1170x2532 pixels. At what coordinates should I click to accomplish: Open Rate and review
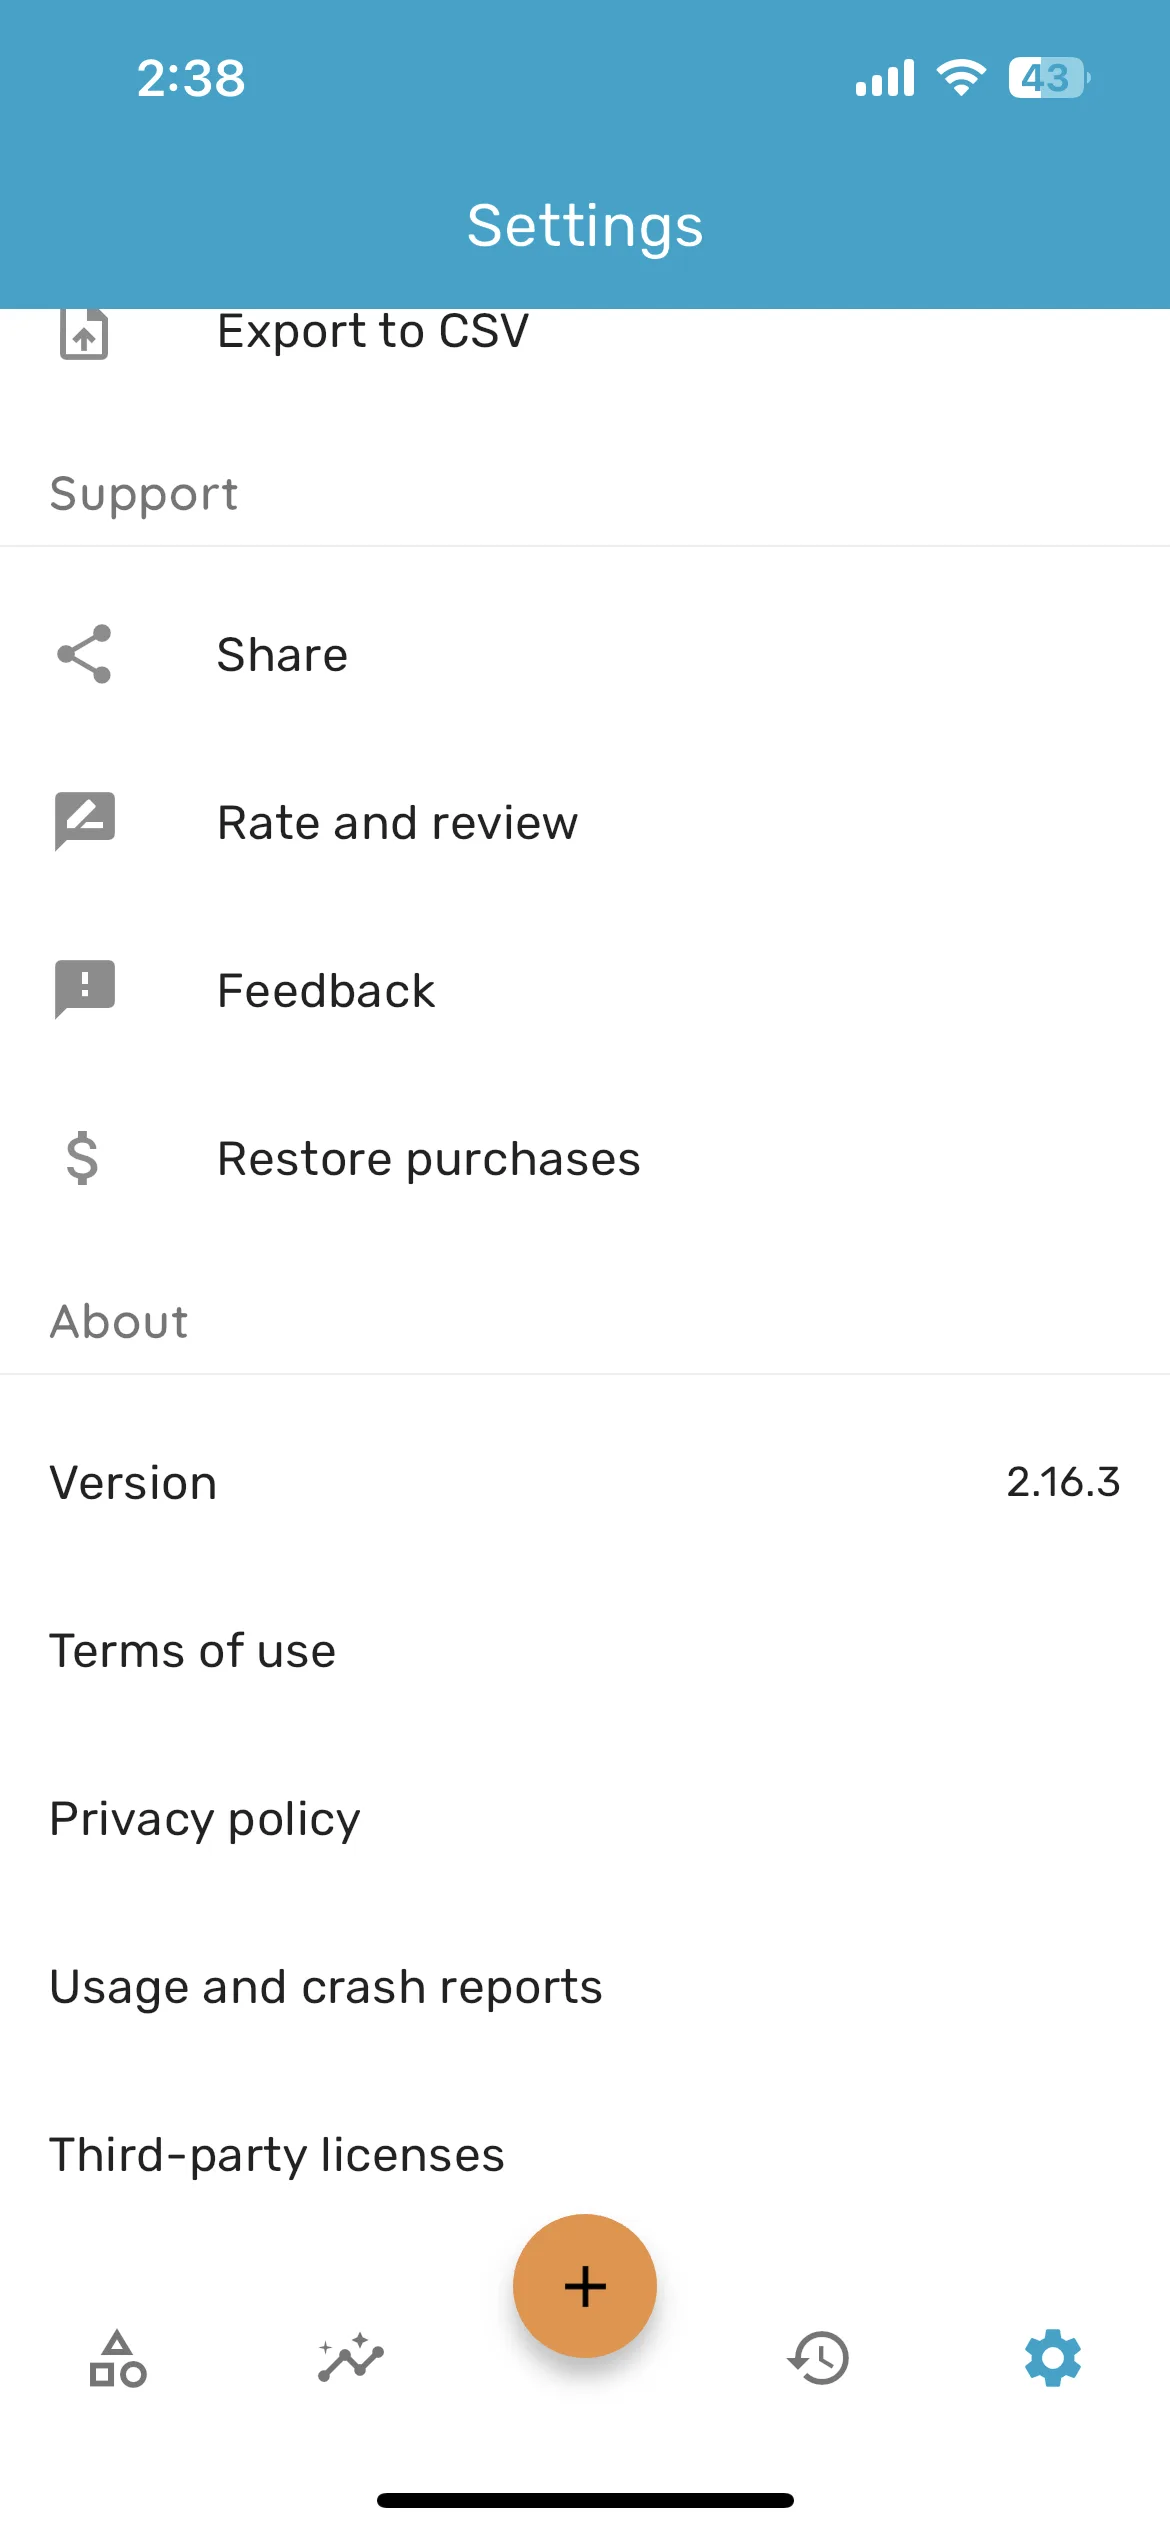pos(585,822)
